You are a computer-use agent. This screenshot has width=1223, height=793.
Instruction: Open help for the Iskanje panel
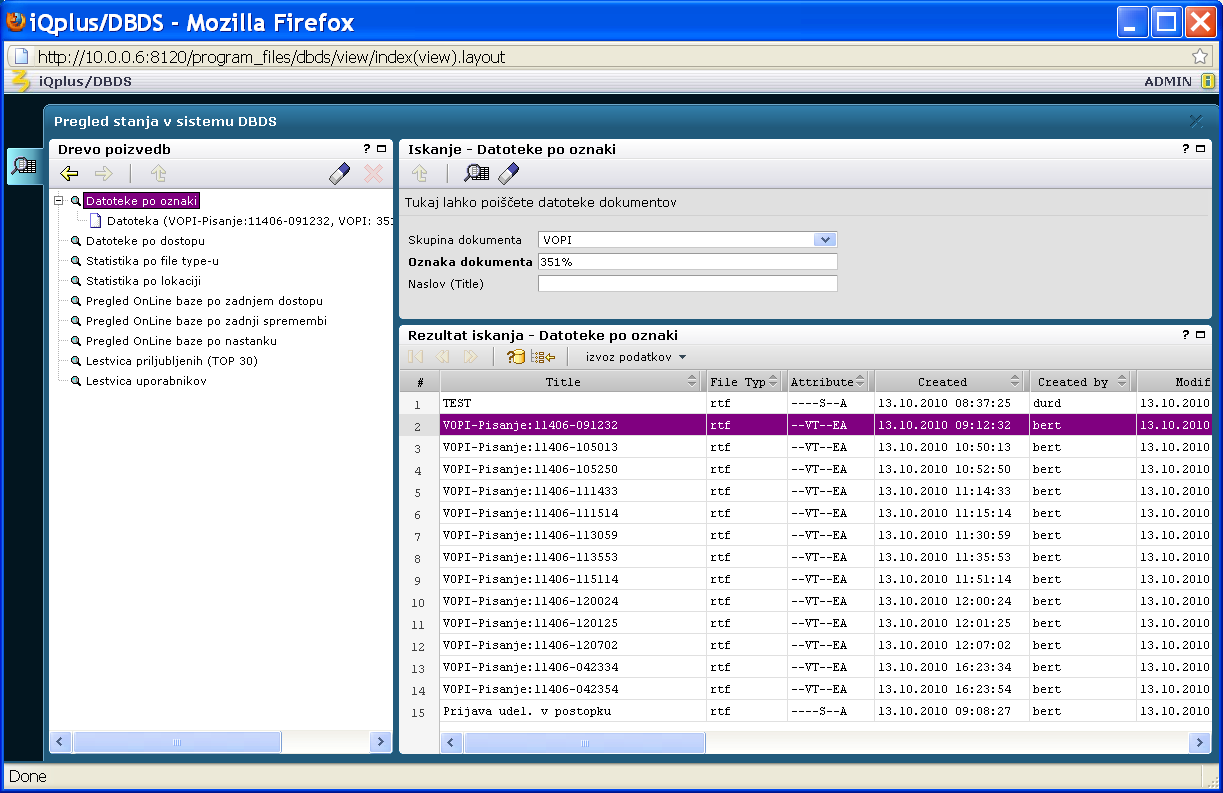(x=1186, y=149)
